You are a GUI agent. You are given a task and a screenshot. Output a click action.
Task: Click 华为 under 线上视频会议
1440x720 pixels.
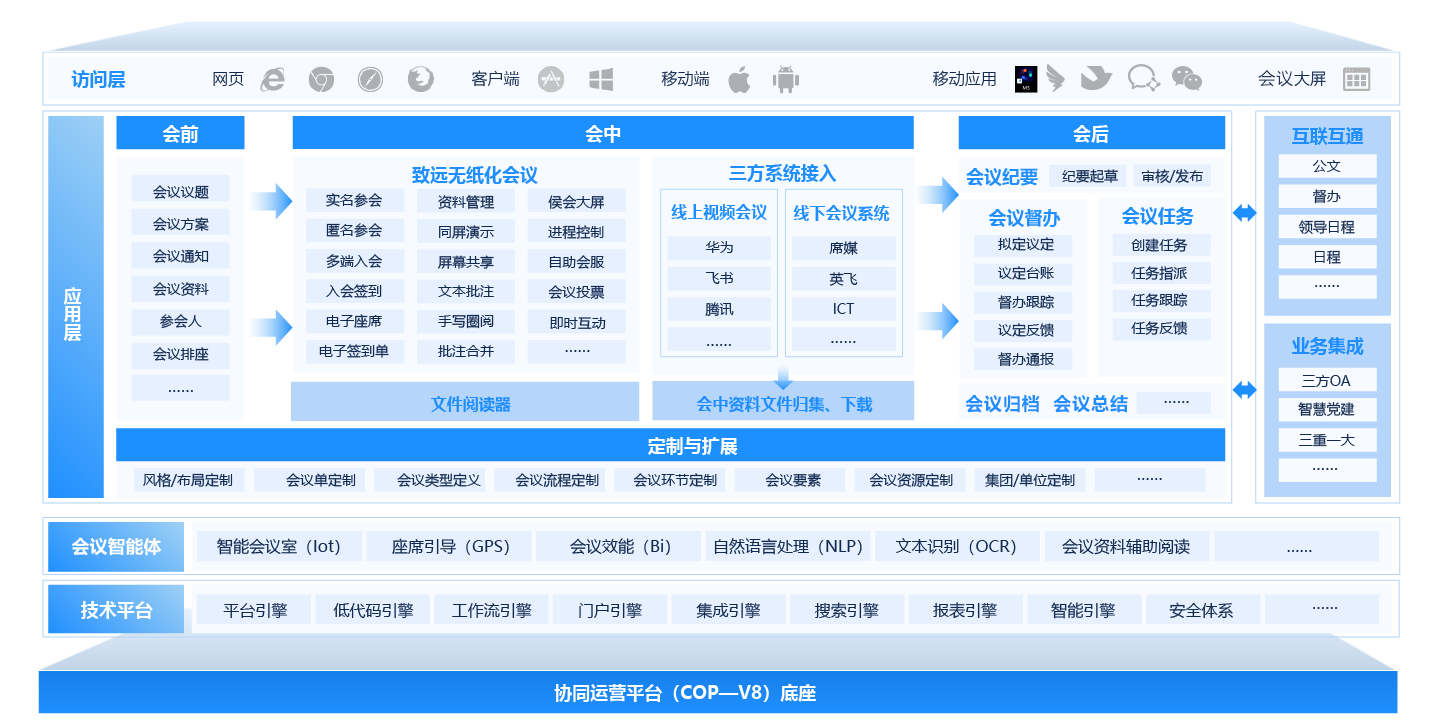[719, 248]
